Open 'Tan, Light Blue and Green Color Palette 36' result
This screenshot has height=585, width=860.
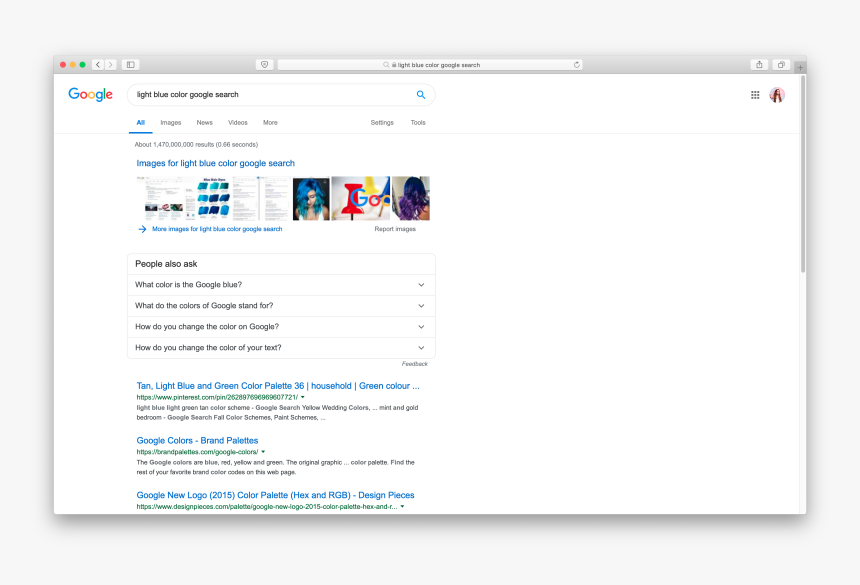click(x=278, y=386)
